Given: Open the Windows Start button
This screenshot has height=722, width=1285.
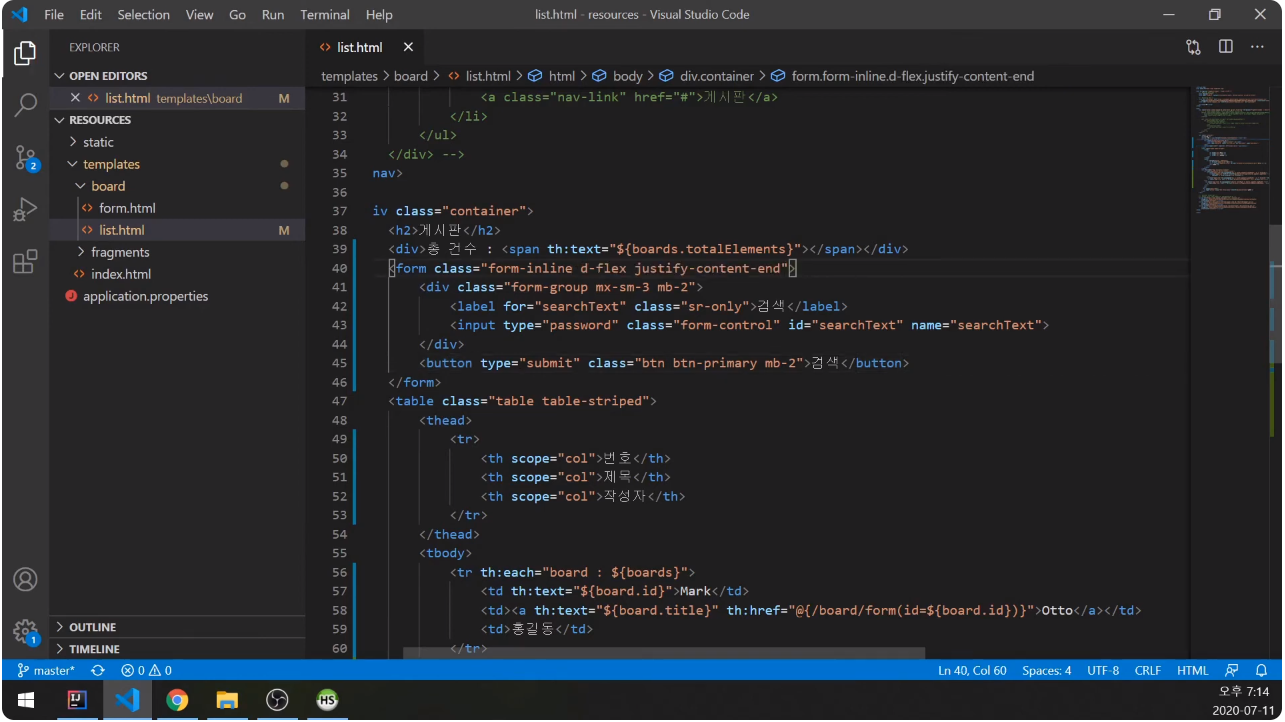Looking at the screenshot, I should click(x=26, y=700).
